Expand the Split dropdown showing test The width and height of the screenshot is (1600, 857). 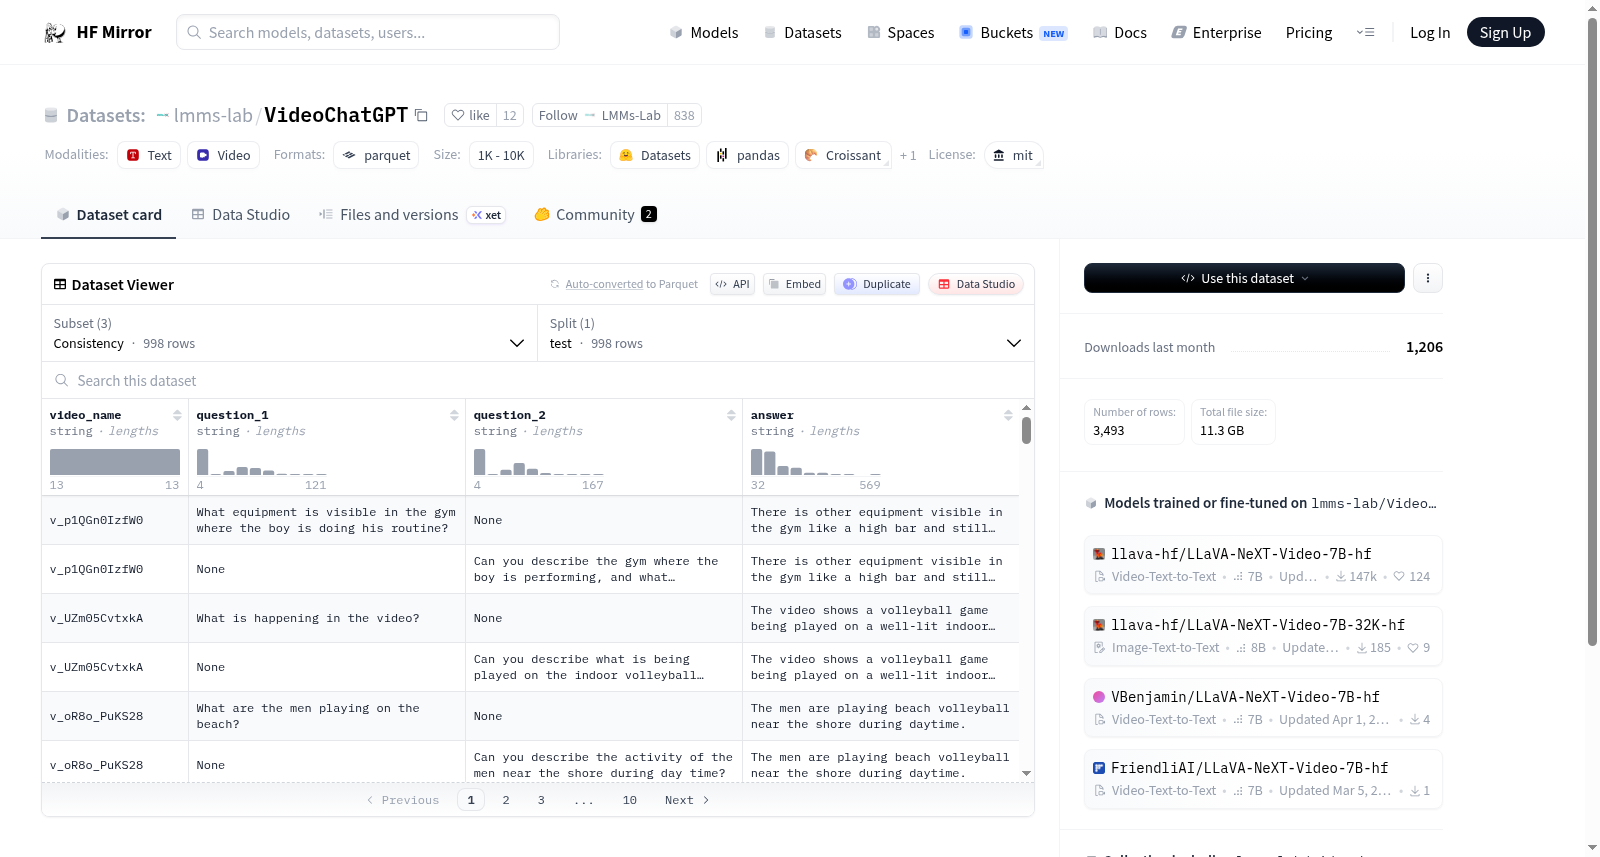pyautogui.click(x=785, y=333)
